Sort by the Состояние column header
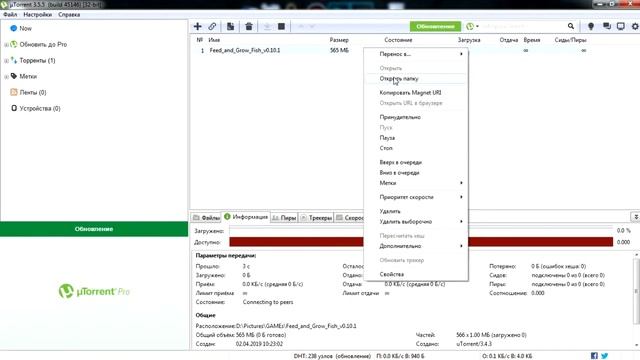Viewport: 640px width, 360px height. (398, 40)
